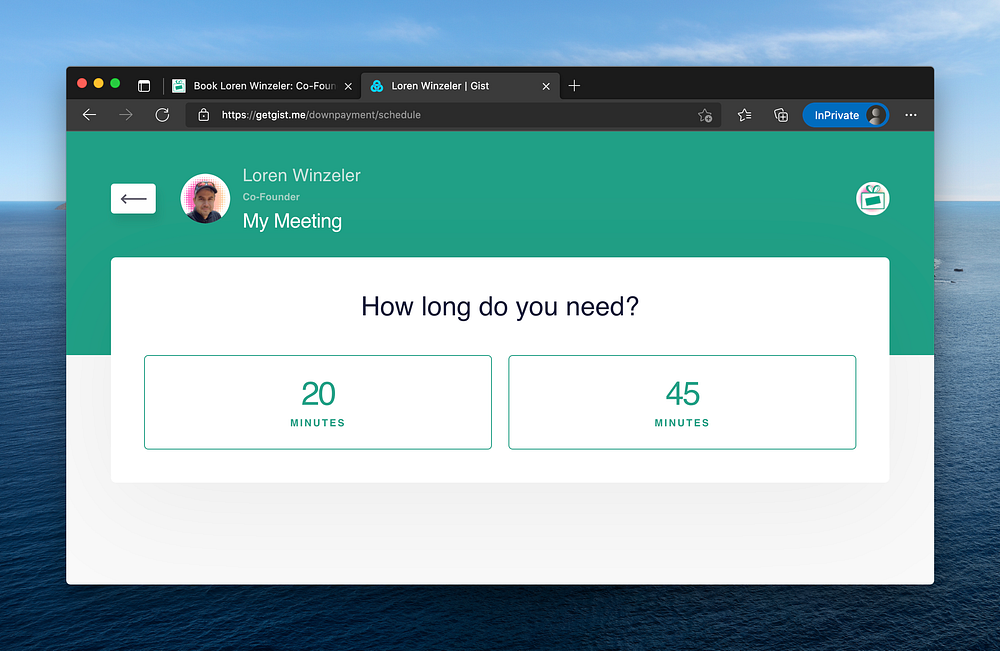This screenshot has height=651, width=1000.
Task: Click the red close window button
Action: (82, 84)
